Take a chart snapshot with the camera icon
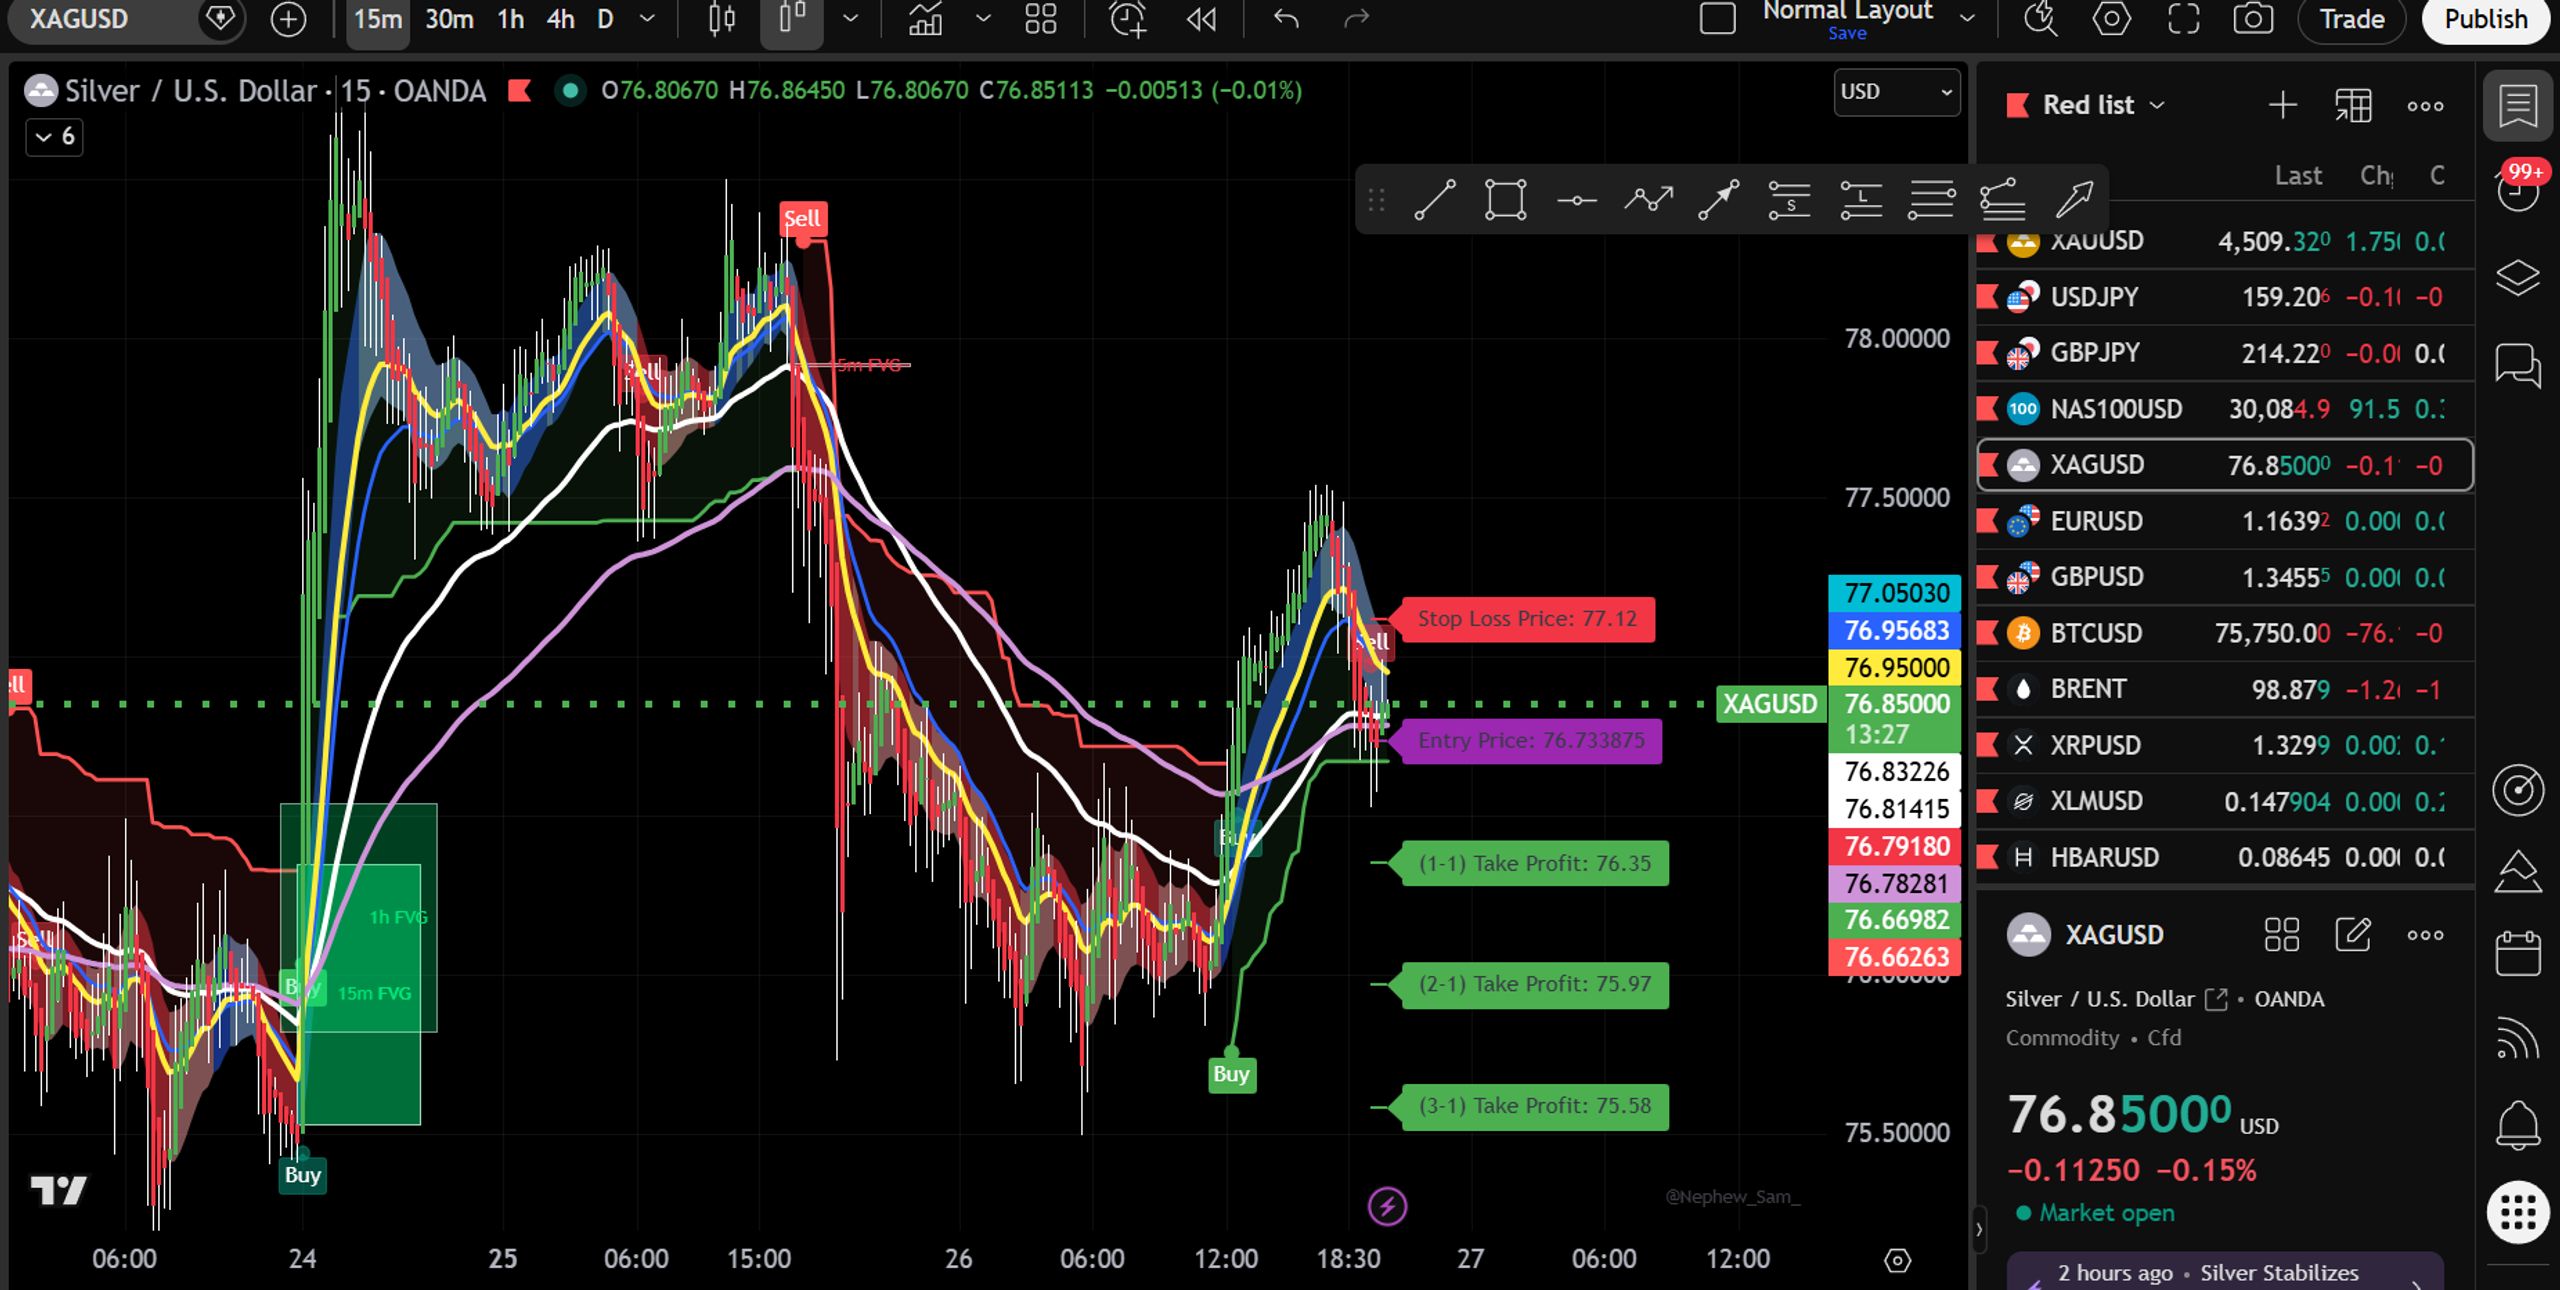 pyautogui.click(x=2253, y=19)
